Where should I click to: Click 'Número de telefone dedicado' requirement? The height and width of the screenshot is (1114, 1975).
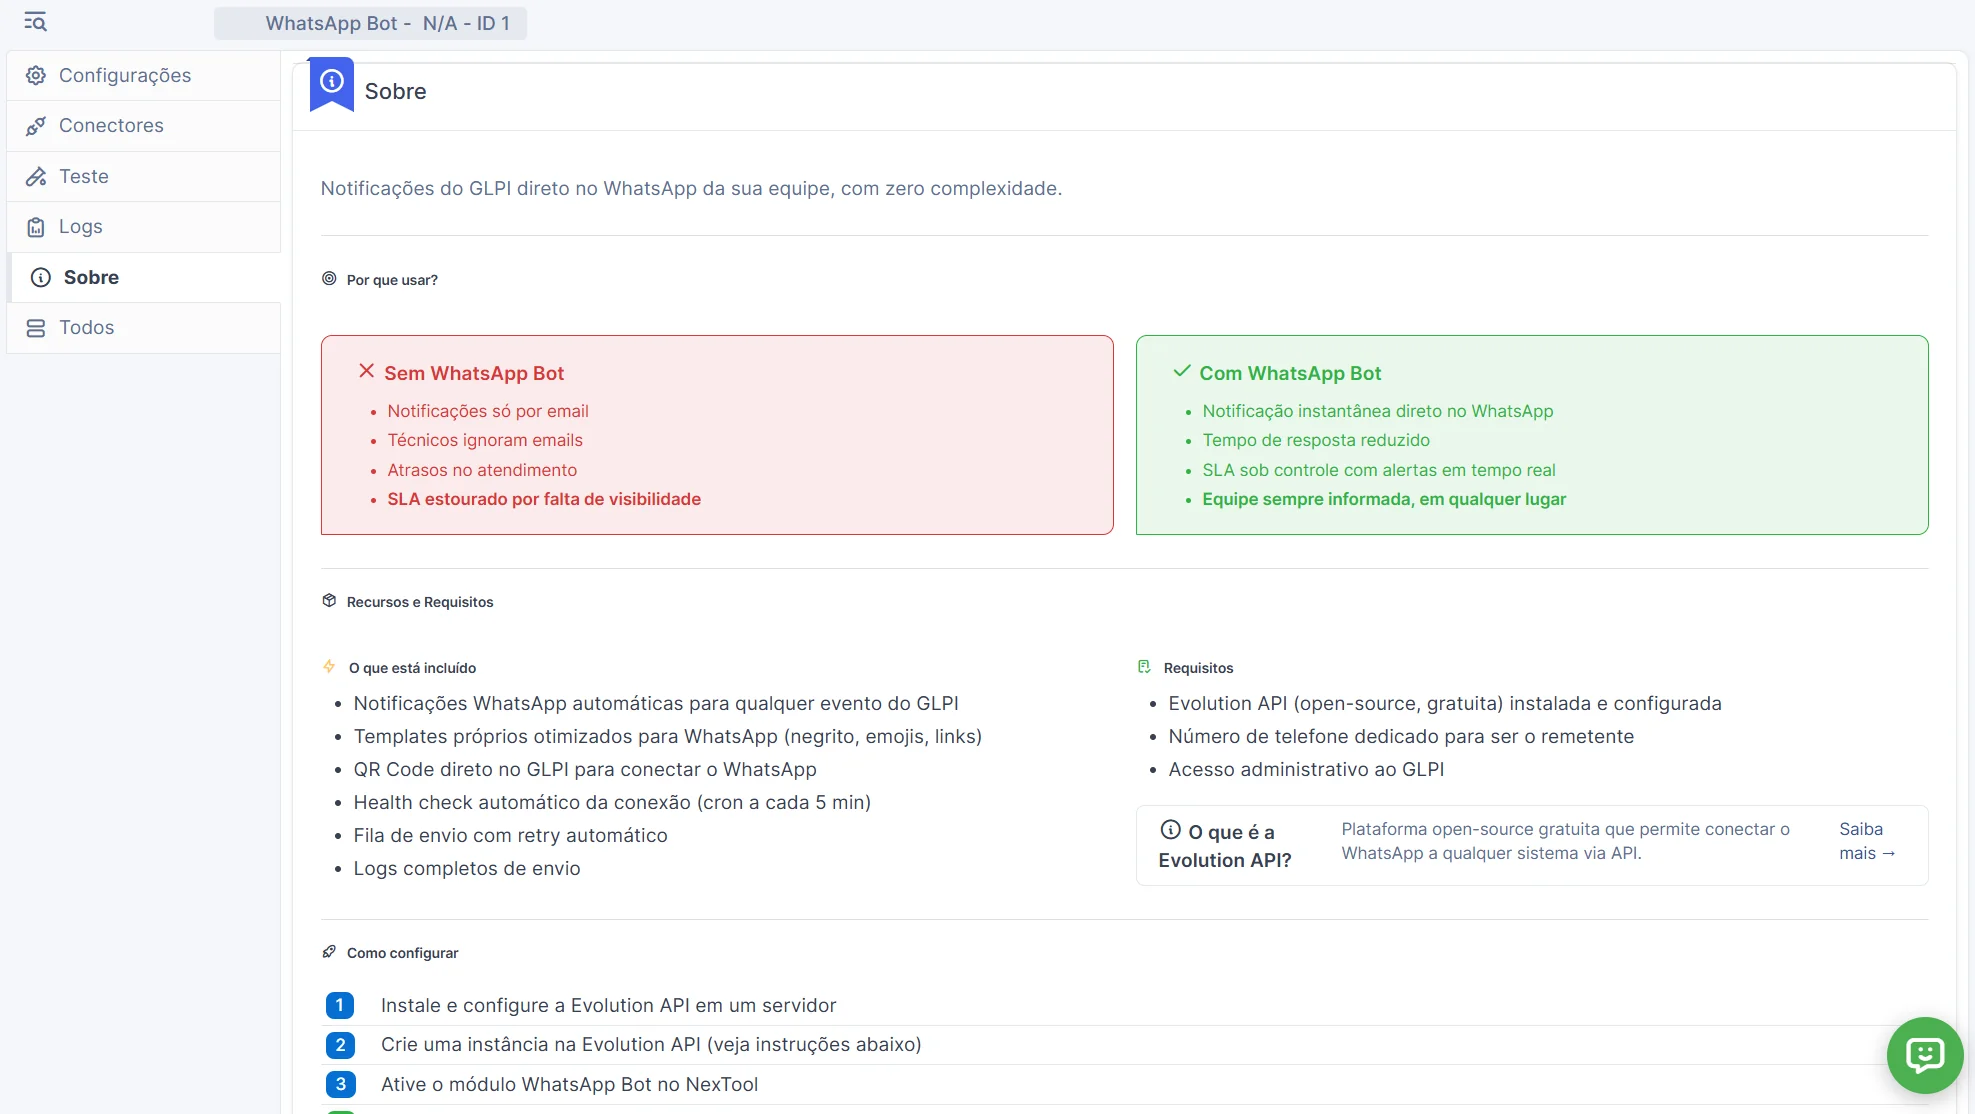(x=1401, y=737)
